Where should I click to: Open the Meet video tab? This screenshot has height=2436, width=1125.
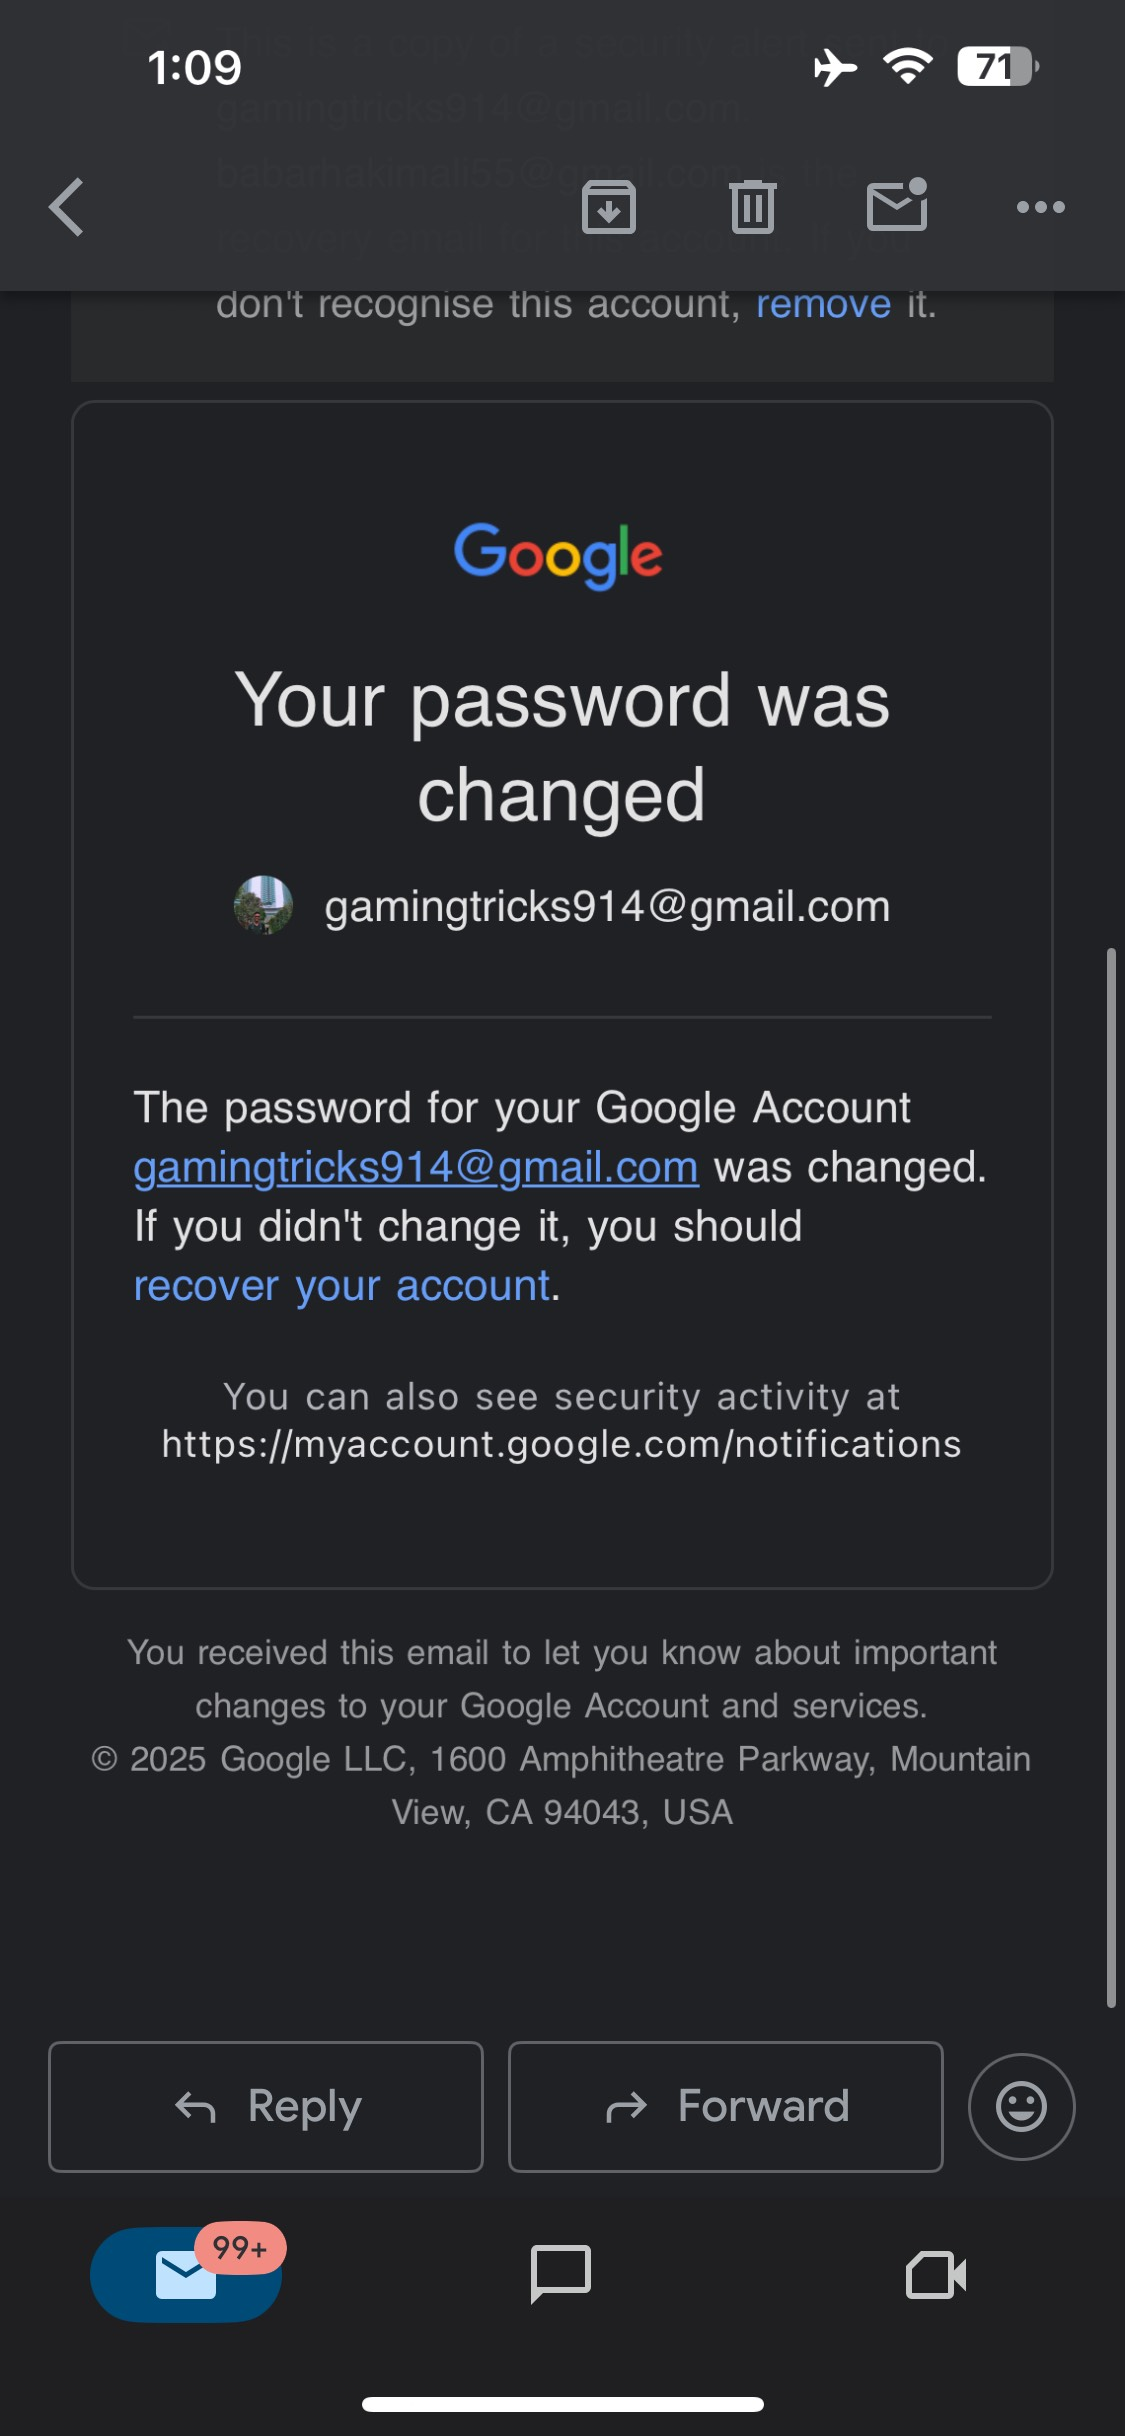[936, 2275]
